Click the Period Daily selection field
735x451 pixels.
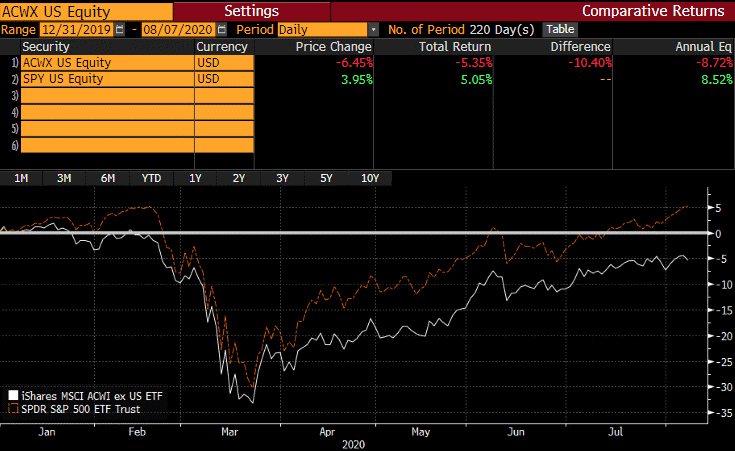[322, 30]
